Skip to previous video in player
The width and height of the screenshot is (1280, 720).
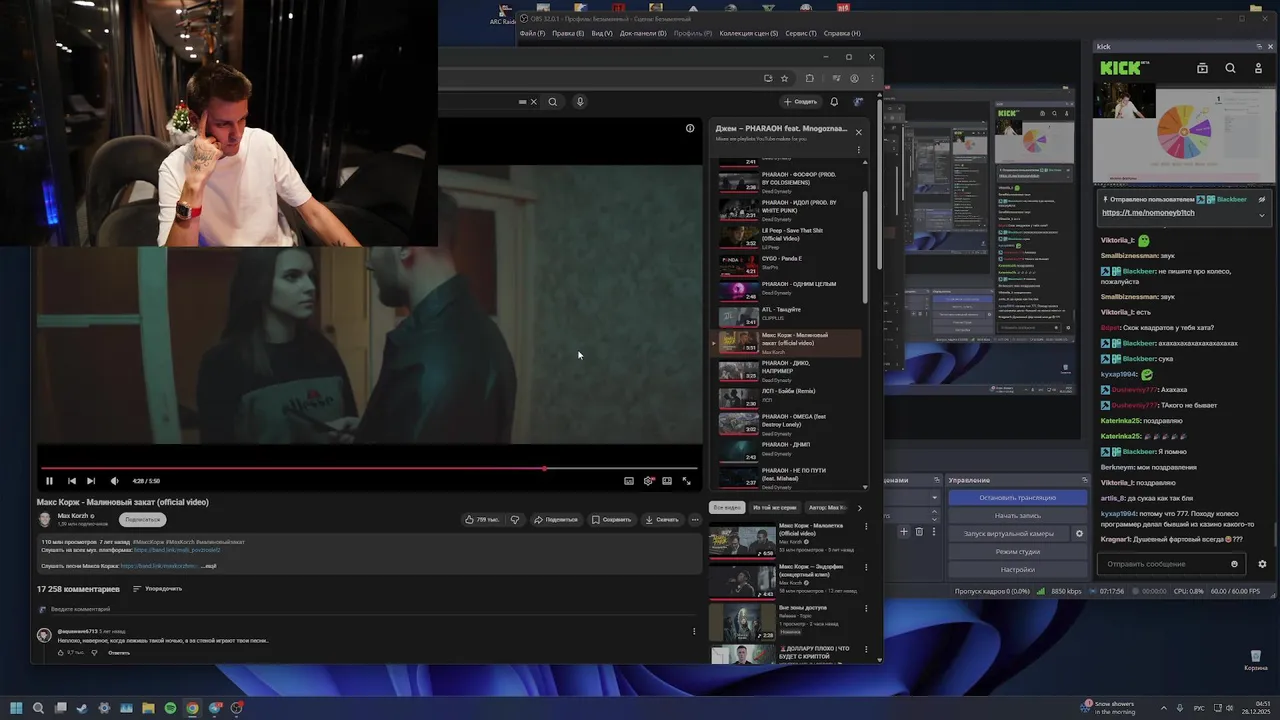(x=71, y=481)
